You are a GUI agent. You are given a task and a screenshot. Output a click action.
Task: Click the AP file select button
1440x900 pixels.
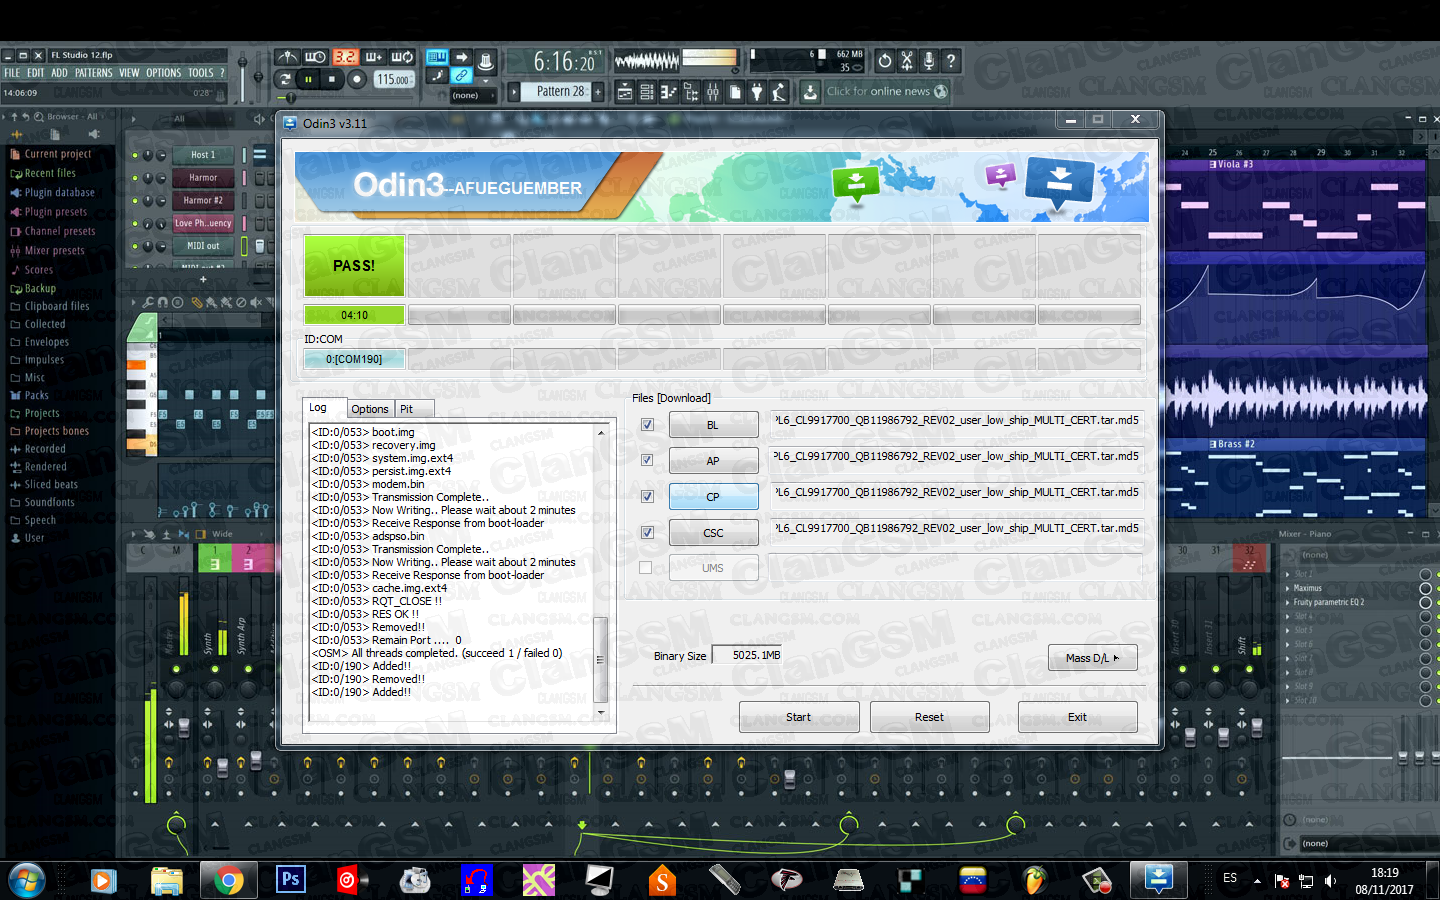713,461
